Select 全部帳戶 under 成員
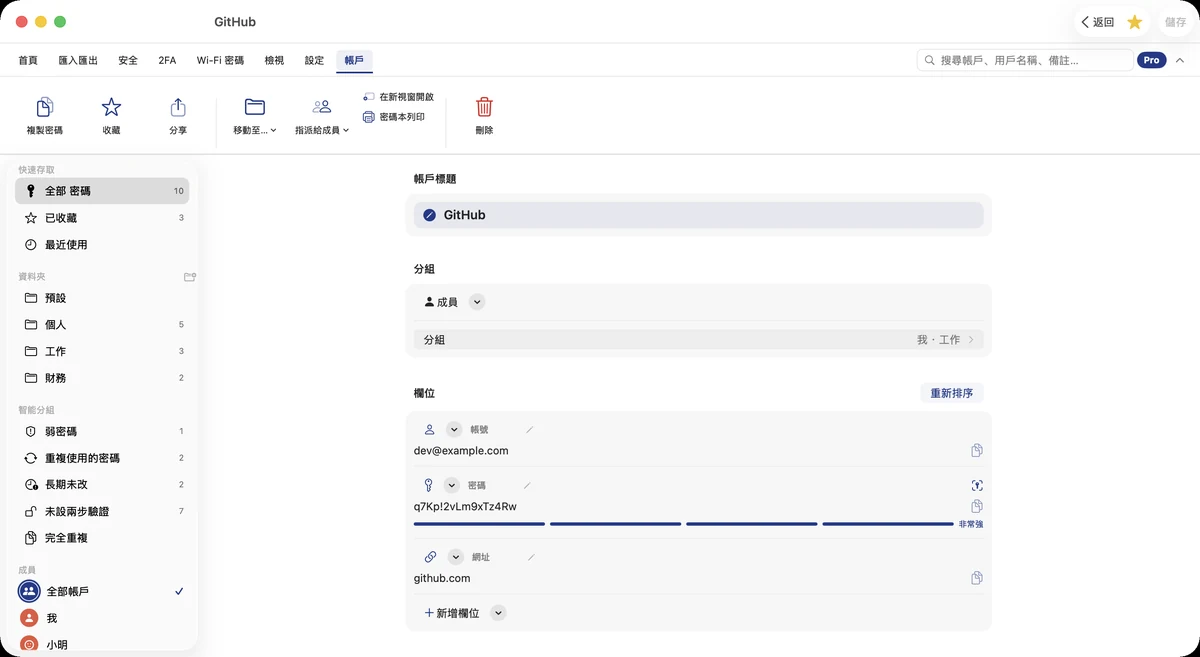 click(x=102, y=592)
